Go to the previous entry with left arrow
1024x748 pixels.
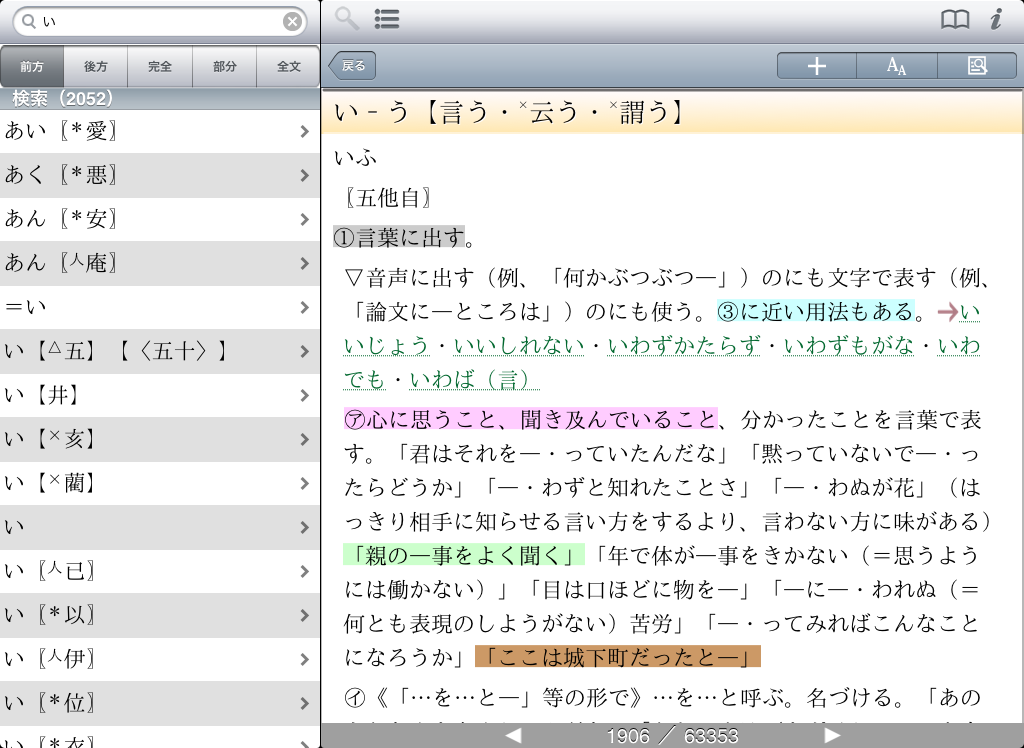(x=513, y=736)
